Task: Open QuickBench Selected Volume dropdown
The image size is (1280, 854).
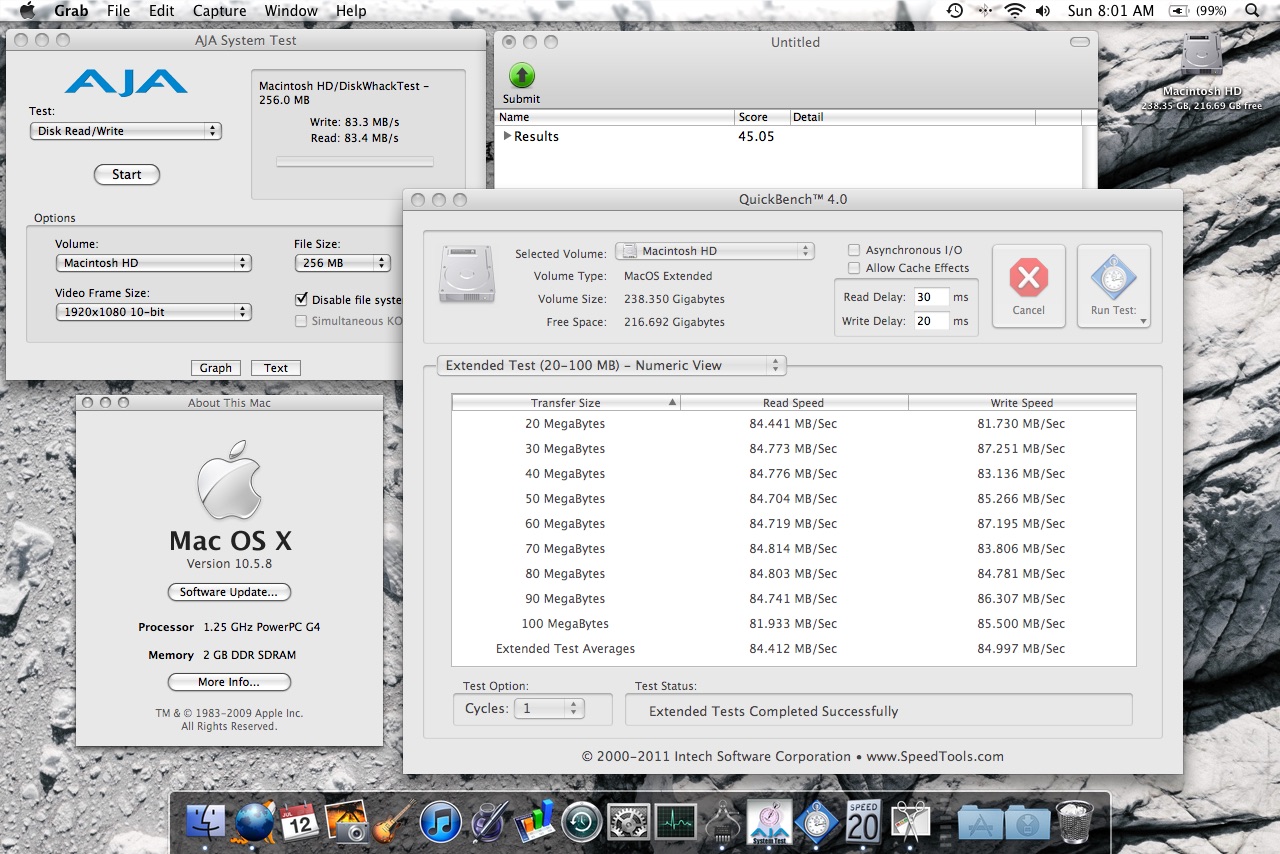Action: point(715,251)
